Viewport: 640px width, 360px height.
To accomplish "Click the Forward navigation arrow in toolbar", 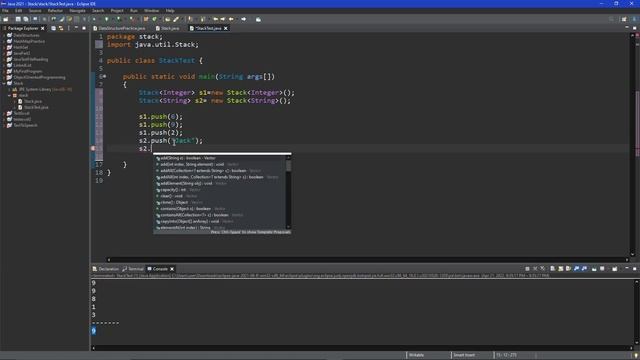I will (244, 19).
